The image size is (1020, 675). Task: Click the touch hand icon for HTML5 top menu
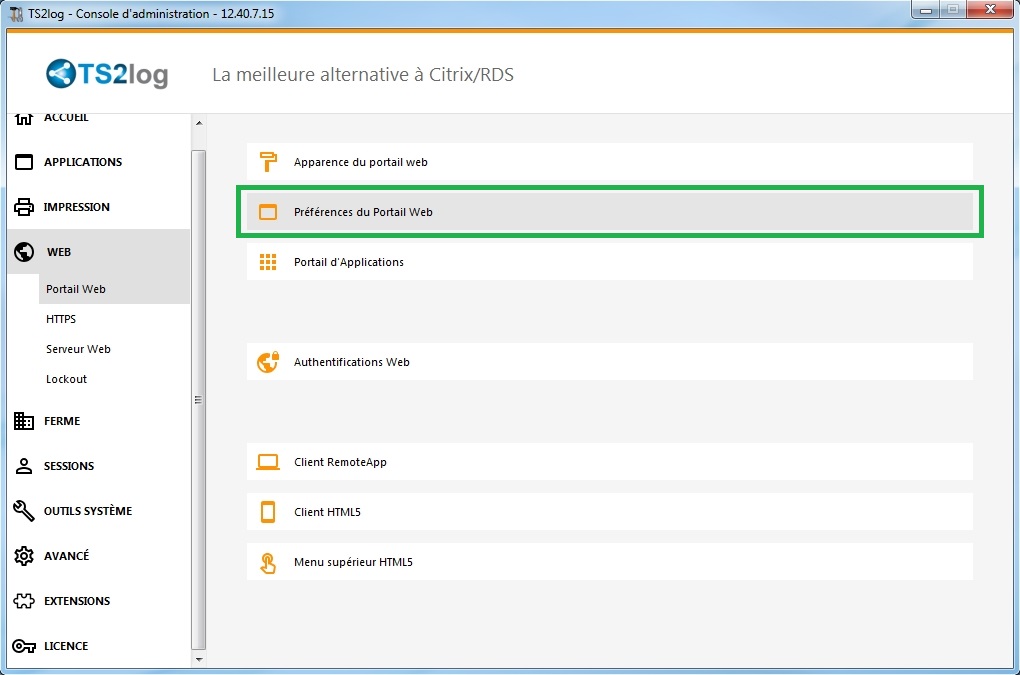(x=267, y=562)
